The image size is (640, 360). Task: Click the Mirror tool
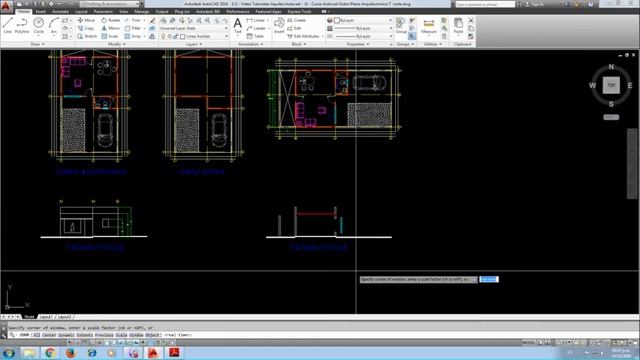[x=111, y=28]
